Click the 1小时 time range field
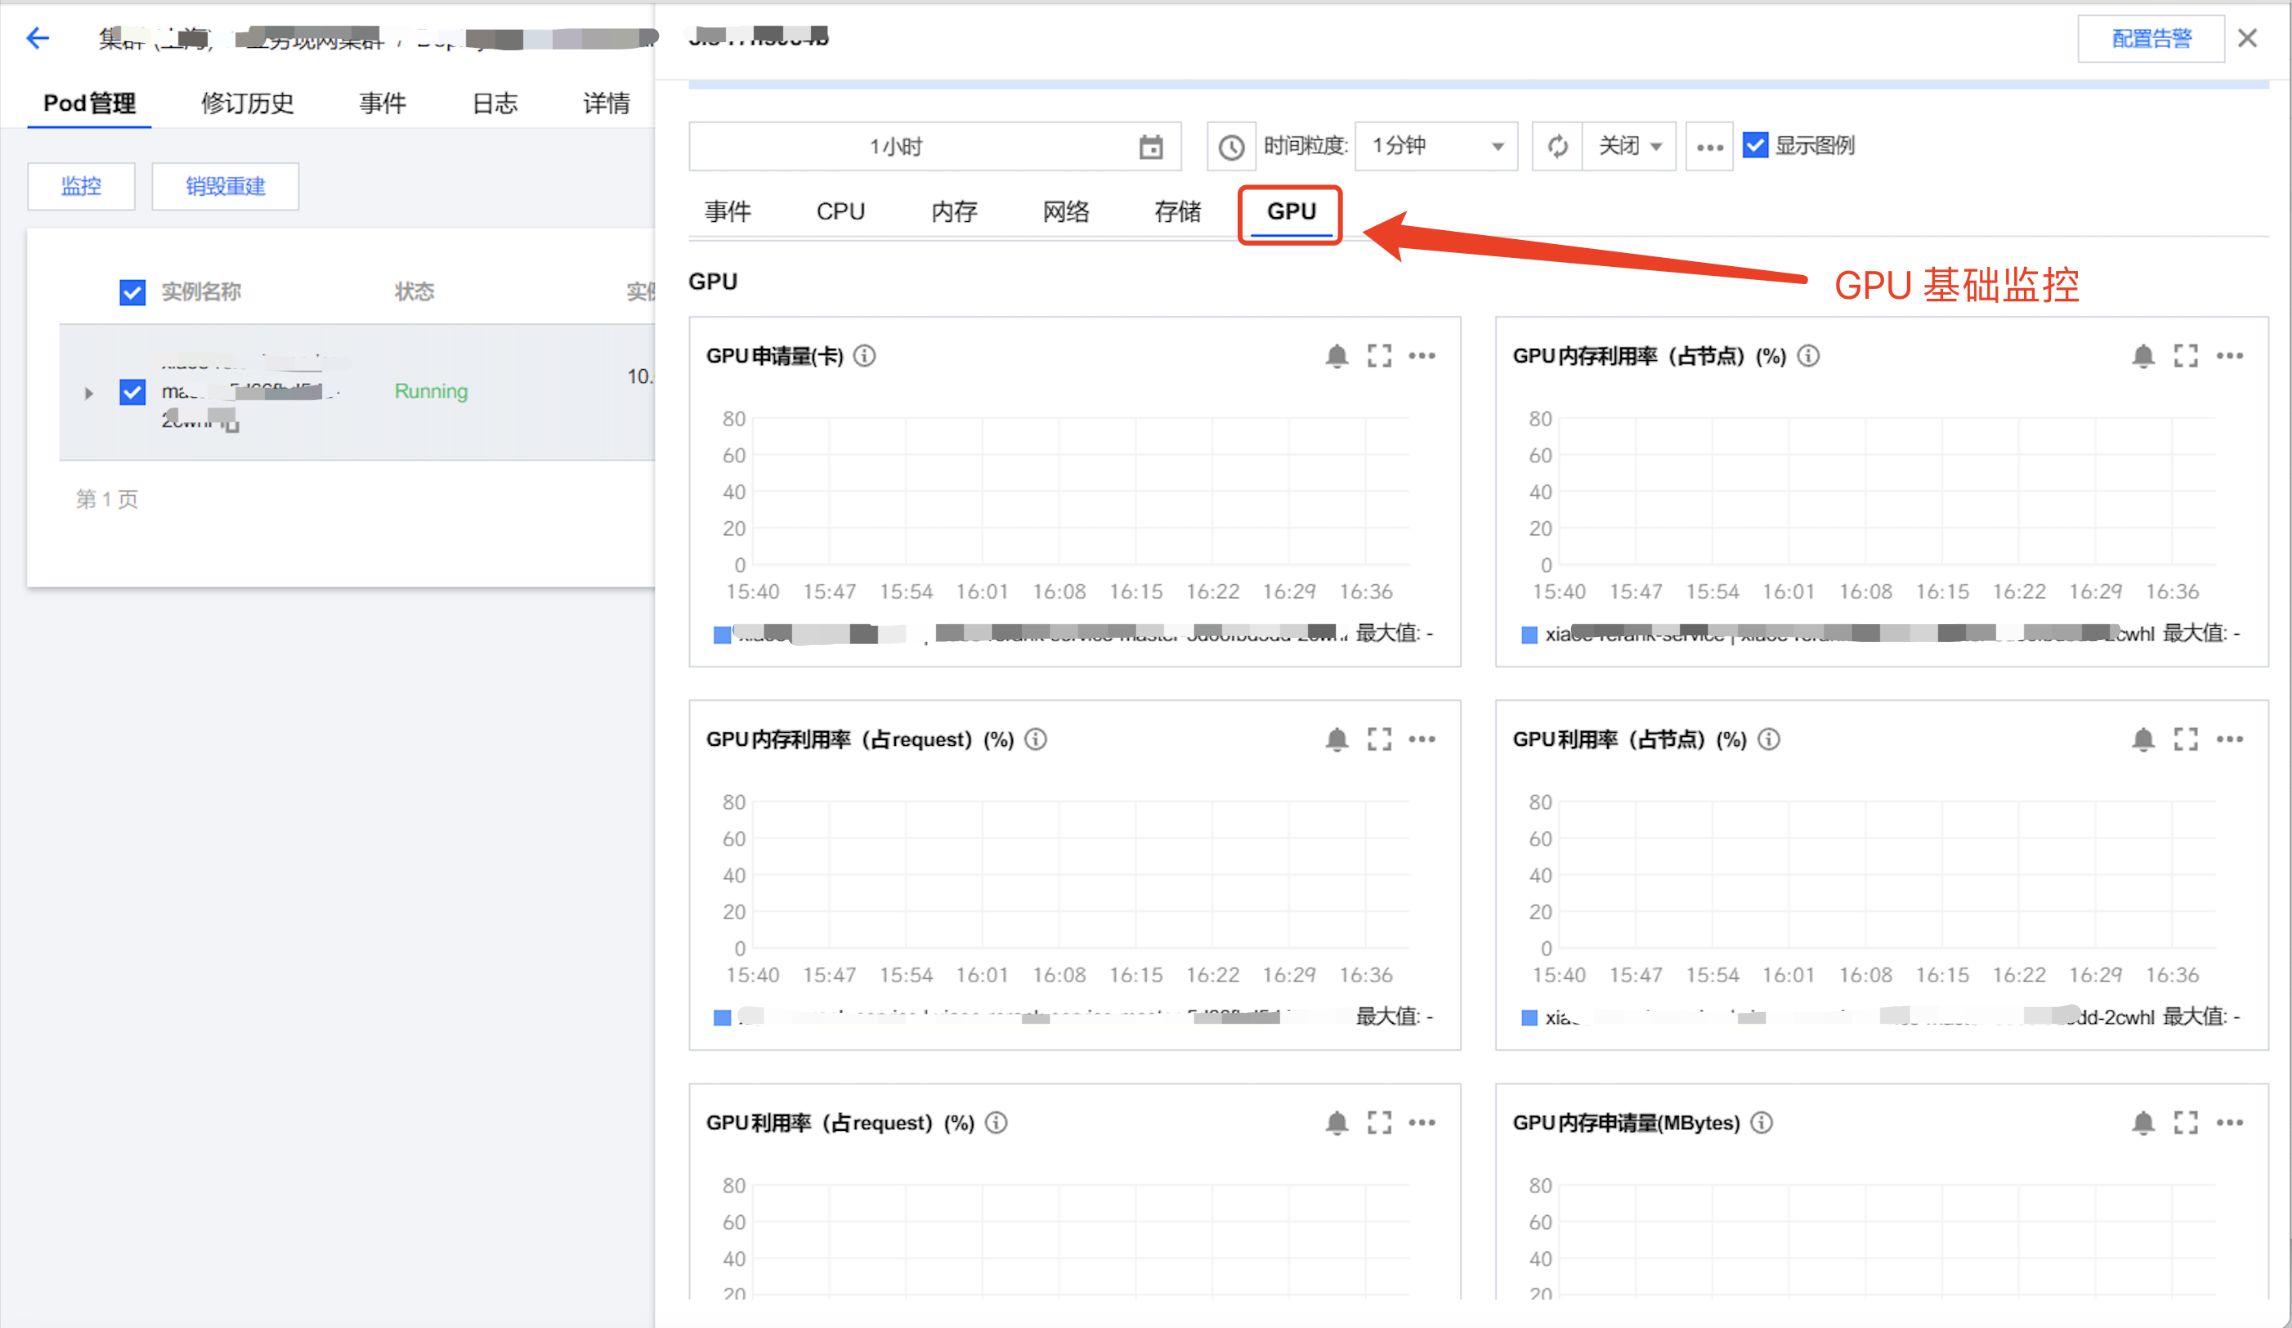Screen dimensions: 2292x1328 935,147
